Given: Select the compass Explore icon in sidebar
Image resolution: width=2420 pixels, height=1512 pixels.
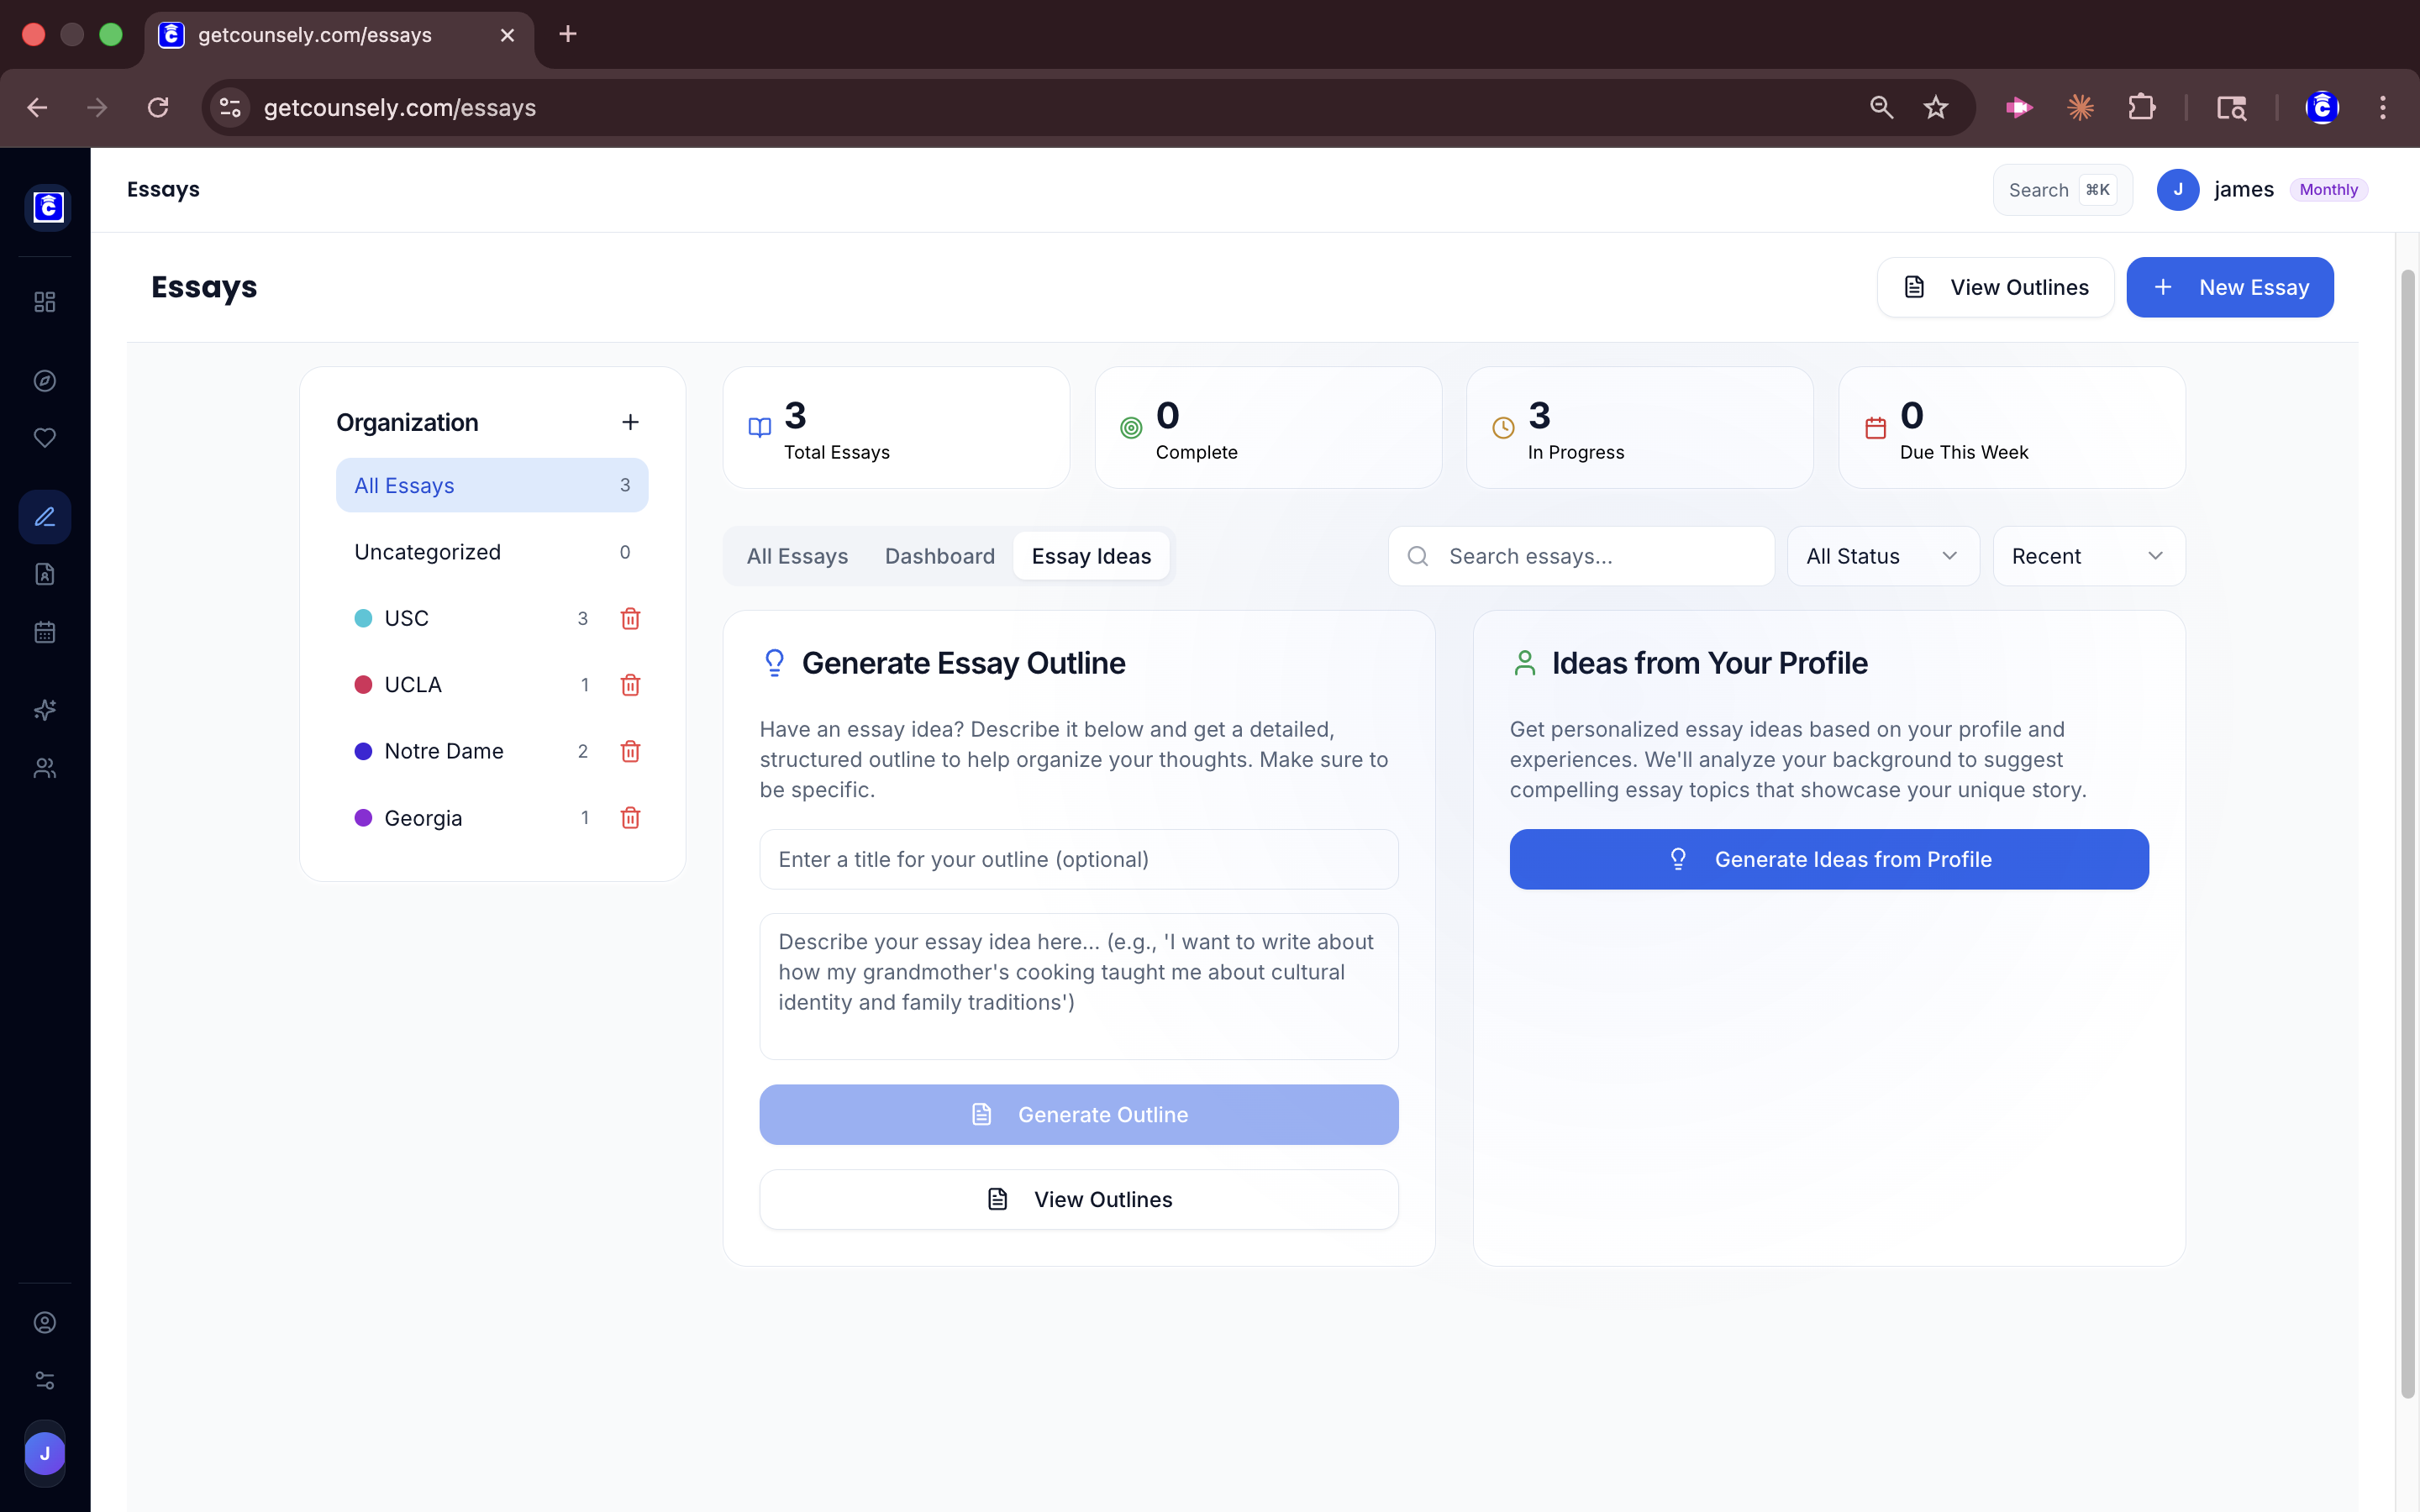Looking at the screenshot, I should coord(44,380).
